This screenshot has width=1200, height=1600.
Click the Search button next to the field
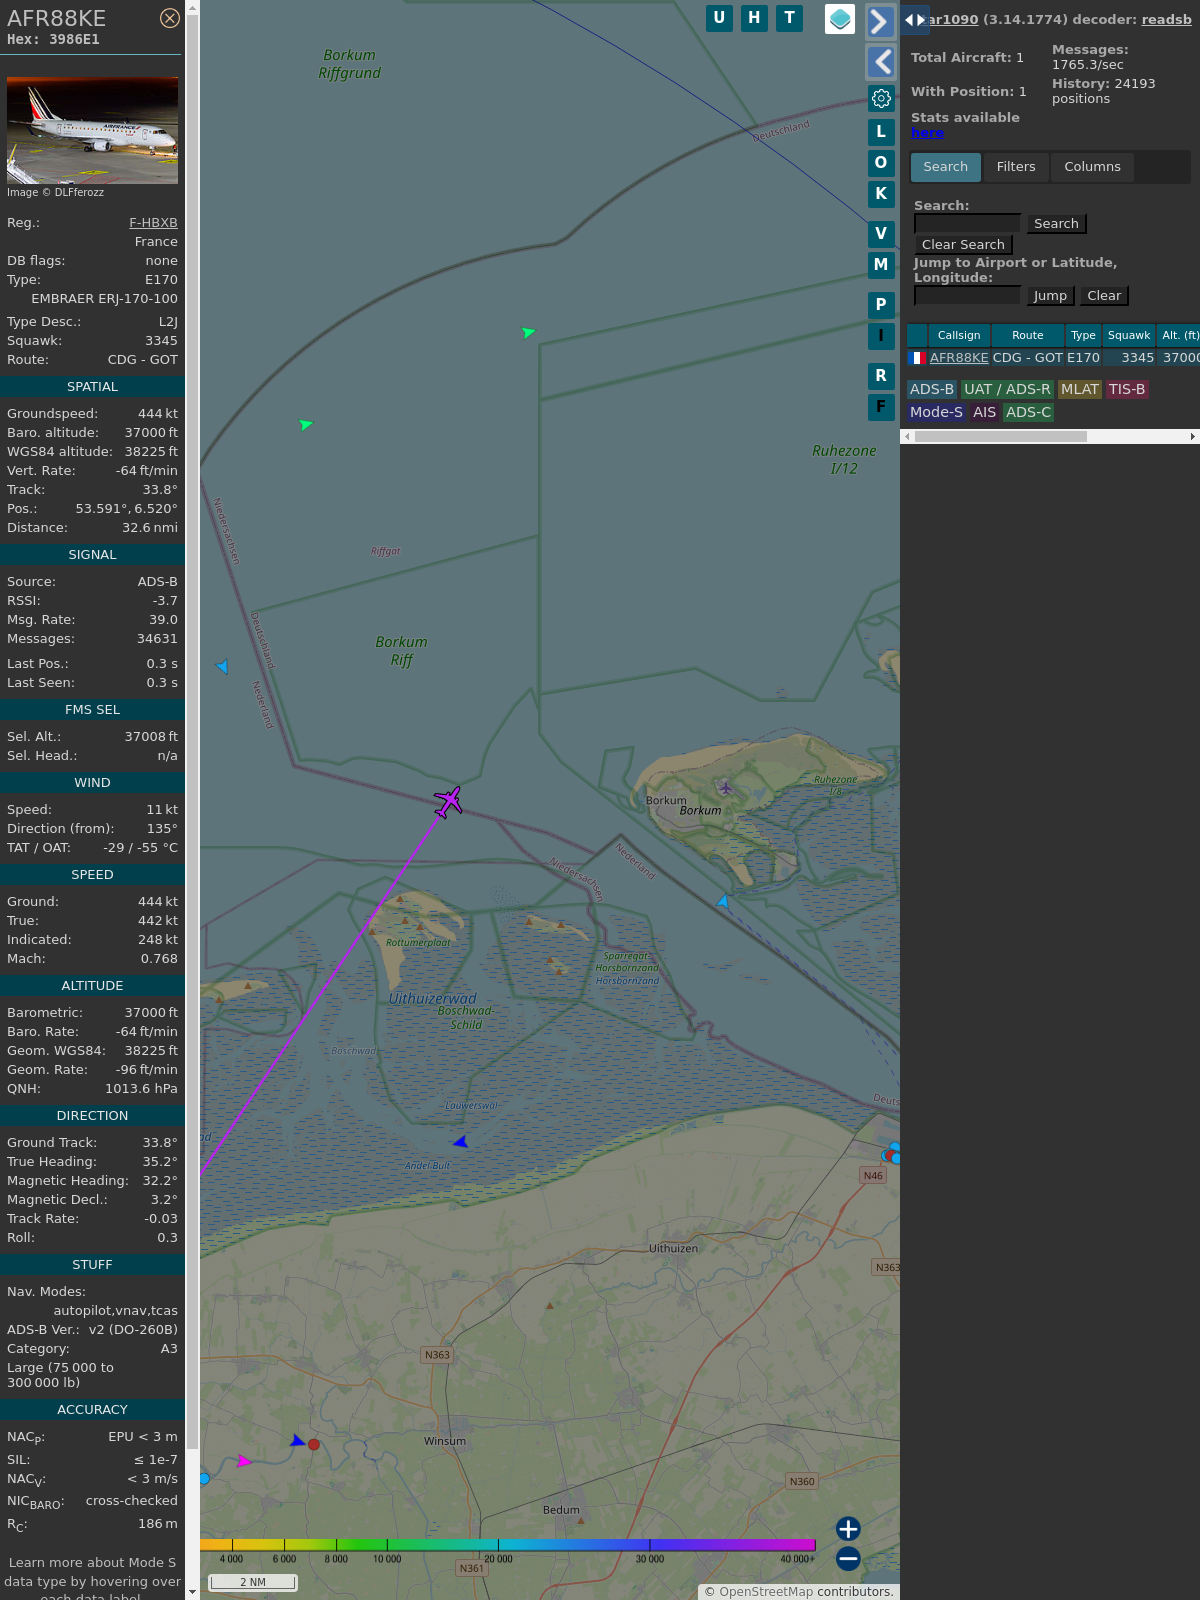1056,224
